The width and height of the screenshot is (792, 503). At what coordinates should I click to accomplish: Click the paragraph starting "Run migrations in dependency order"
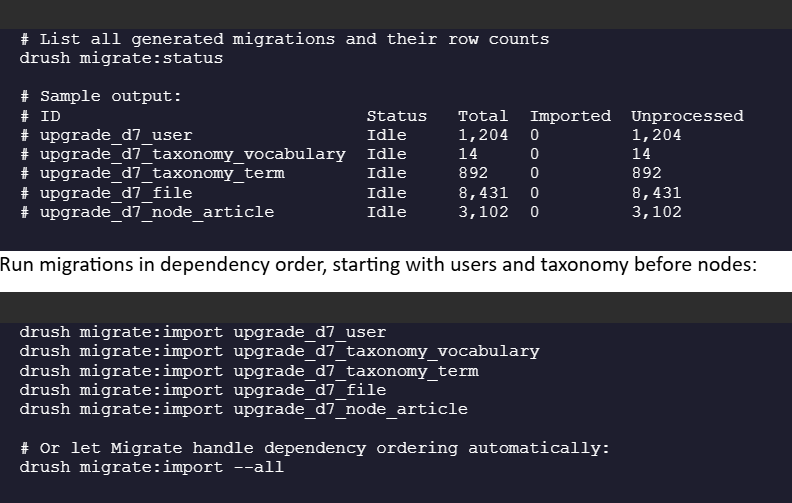378,265
